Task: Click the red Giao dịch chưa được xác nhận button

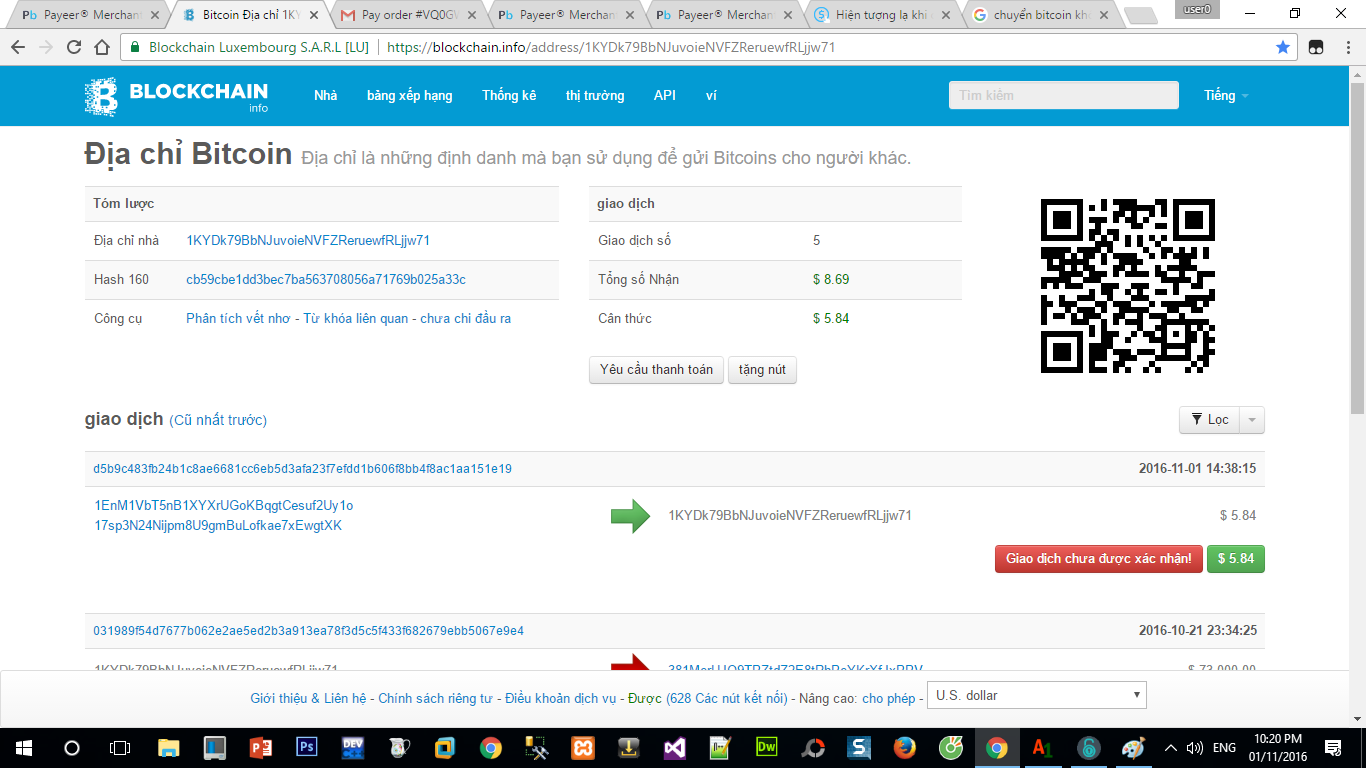Action: click(1099, 559)
